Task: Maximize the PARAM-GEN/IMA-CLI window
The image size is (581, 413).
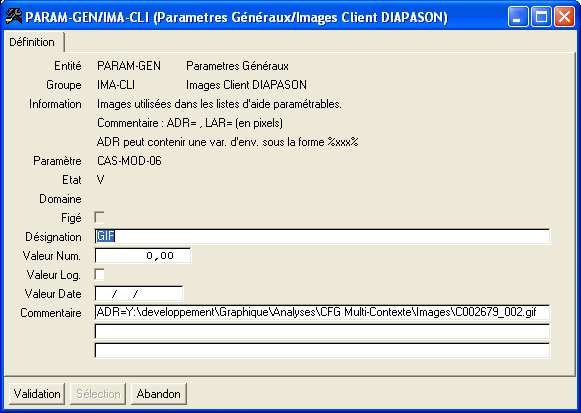Action: [x=541, y=17]
